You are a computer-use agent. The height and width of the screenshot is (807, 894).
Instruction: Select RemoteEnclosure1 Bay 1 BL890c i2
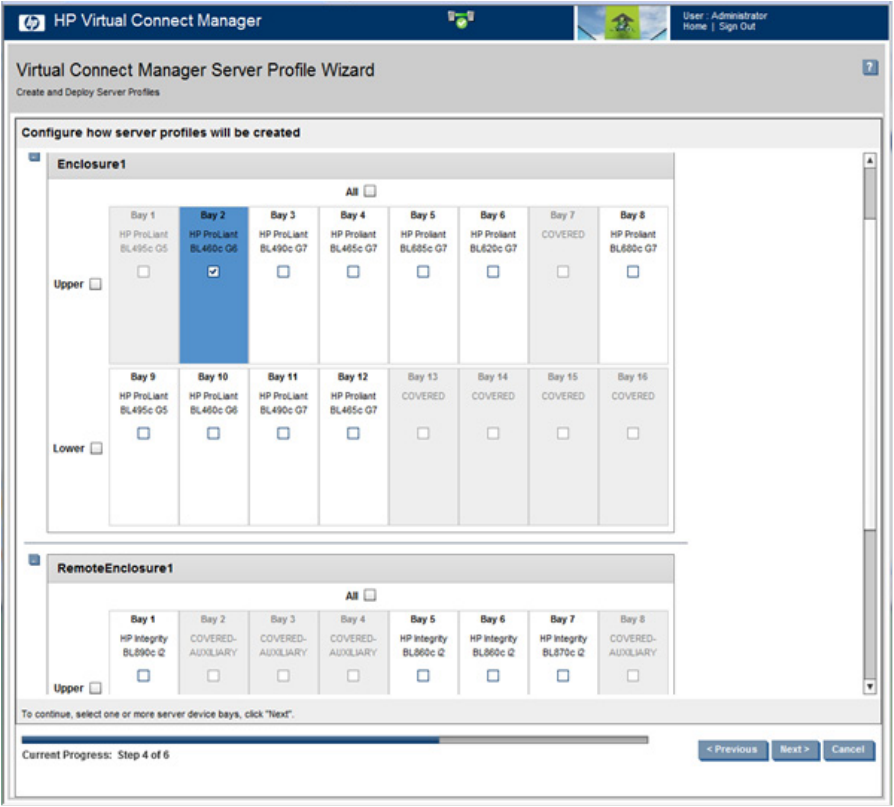pyautogui.click(x=144, y=675)
